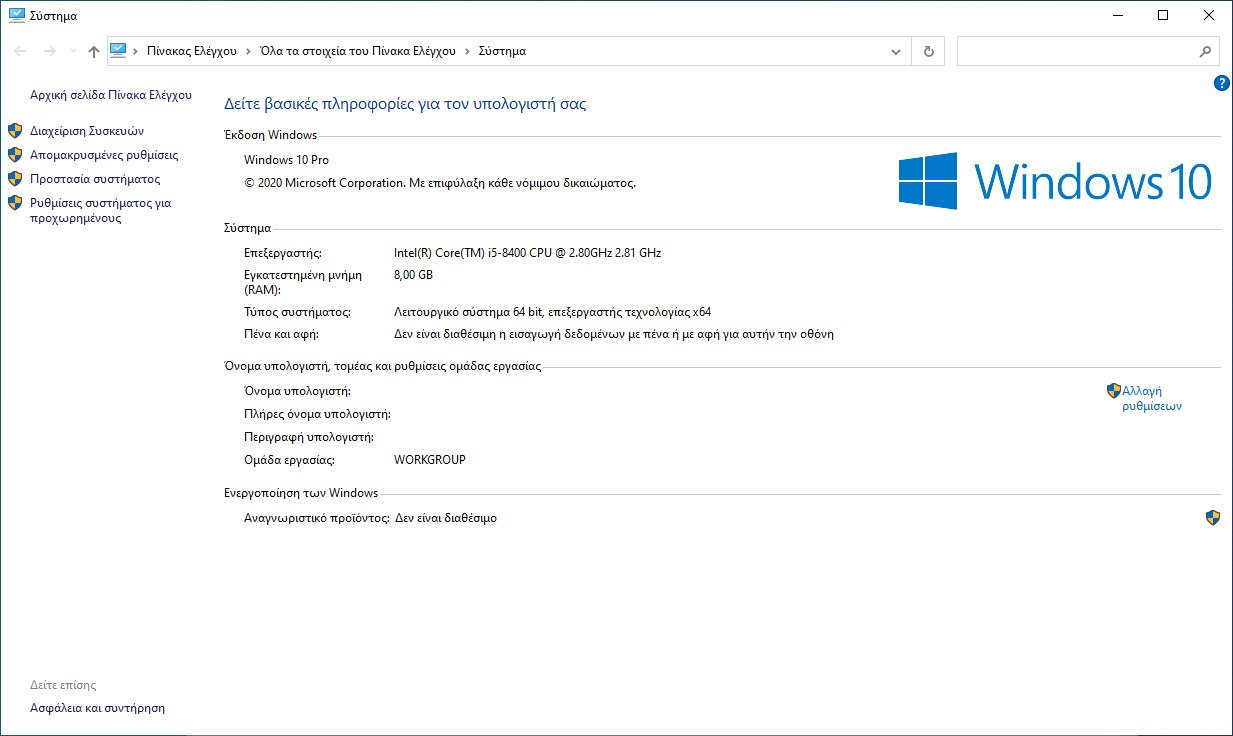
Task: Open Προστασία συστήματος link
Action: (95, 179)
